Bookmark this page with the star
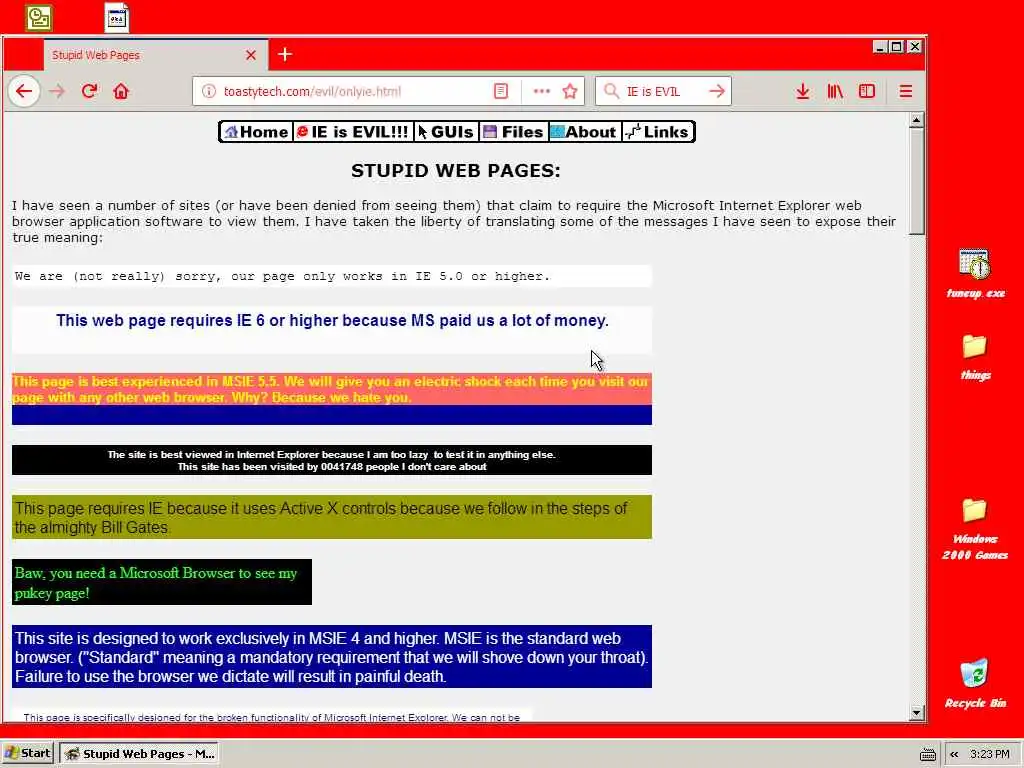This screenshot has height=768, width=1024. [x=570, y=91]
